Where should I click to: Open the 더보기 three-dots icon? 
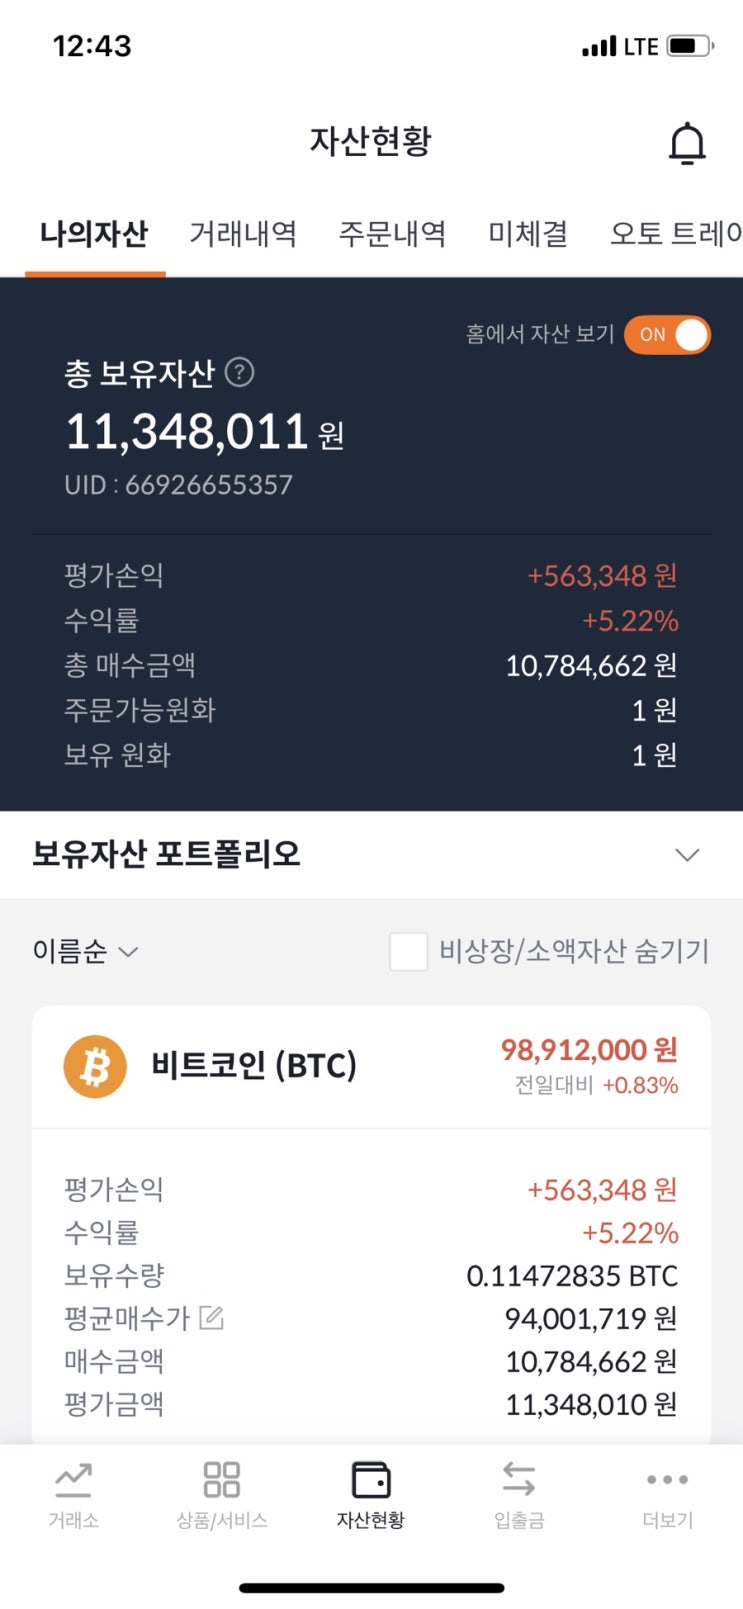coord(667,1479)
